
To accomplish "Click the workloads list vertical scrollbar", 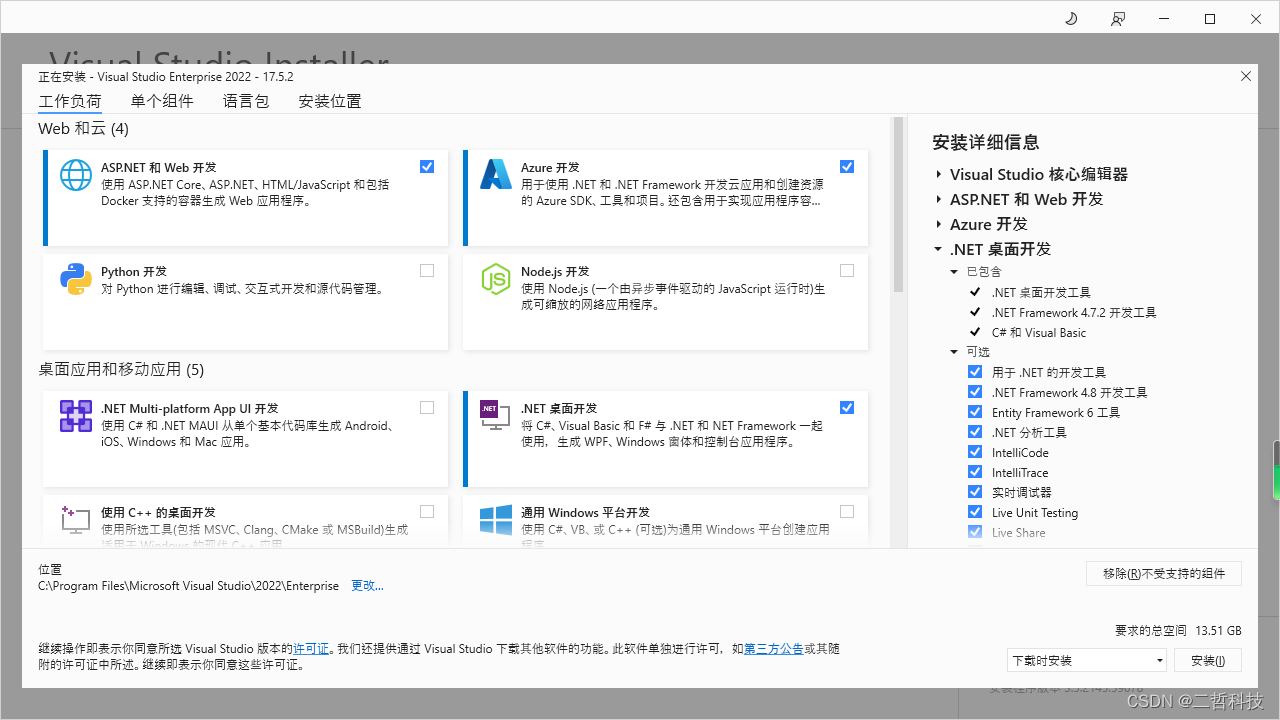I will (x=898, y=205).
